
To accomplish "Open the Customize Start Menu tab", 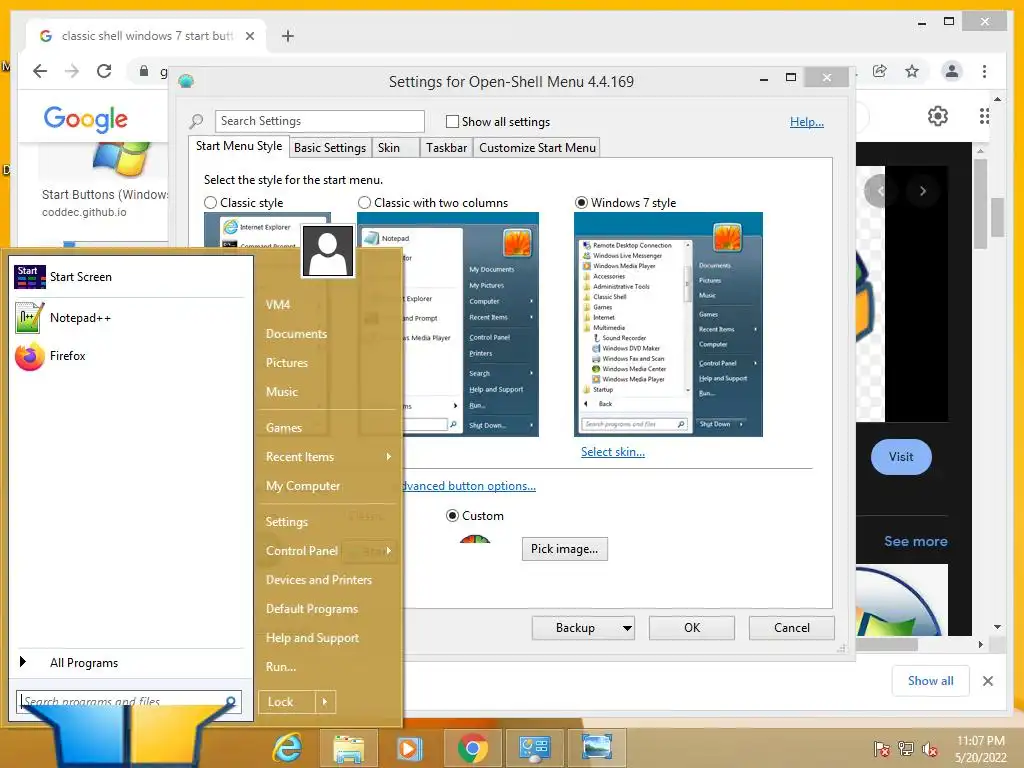I will pyautogui.click(x=537, y=148).
